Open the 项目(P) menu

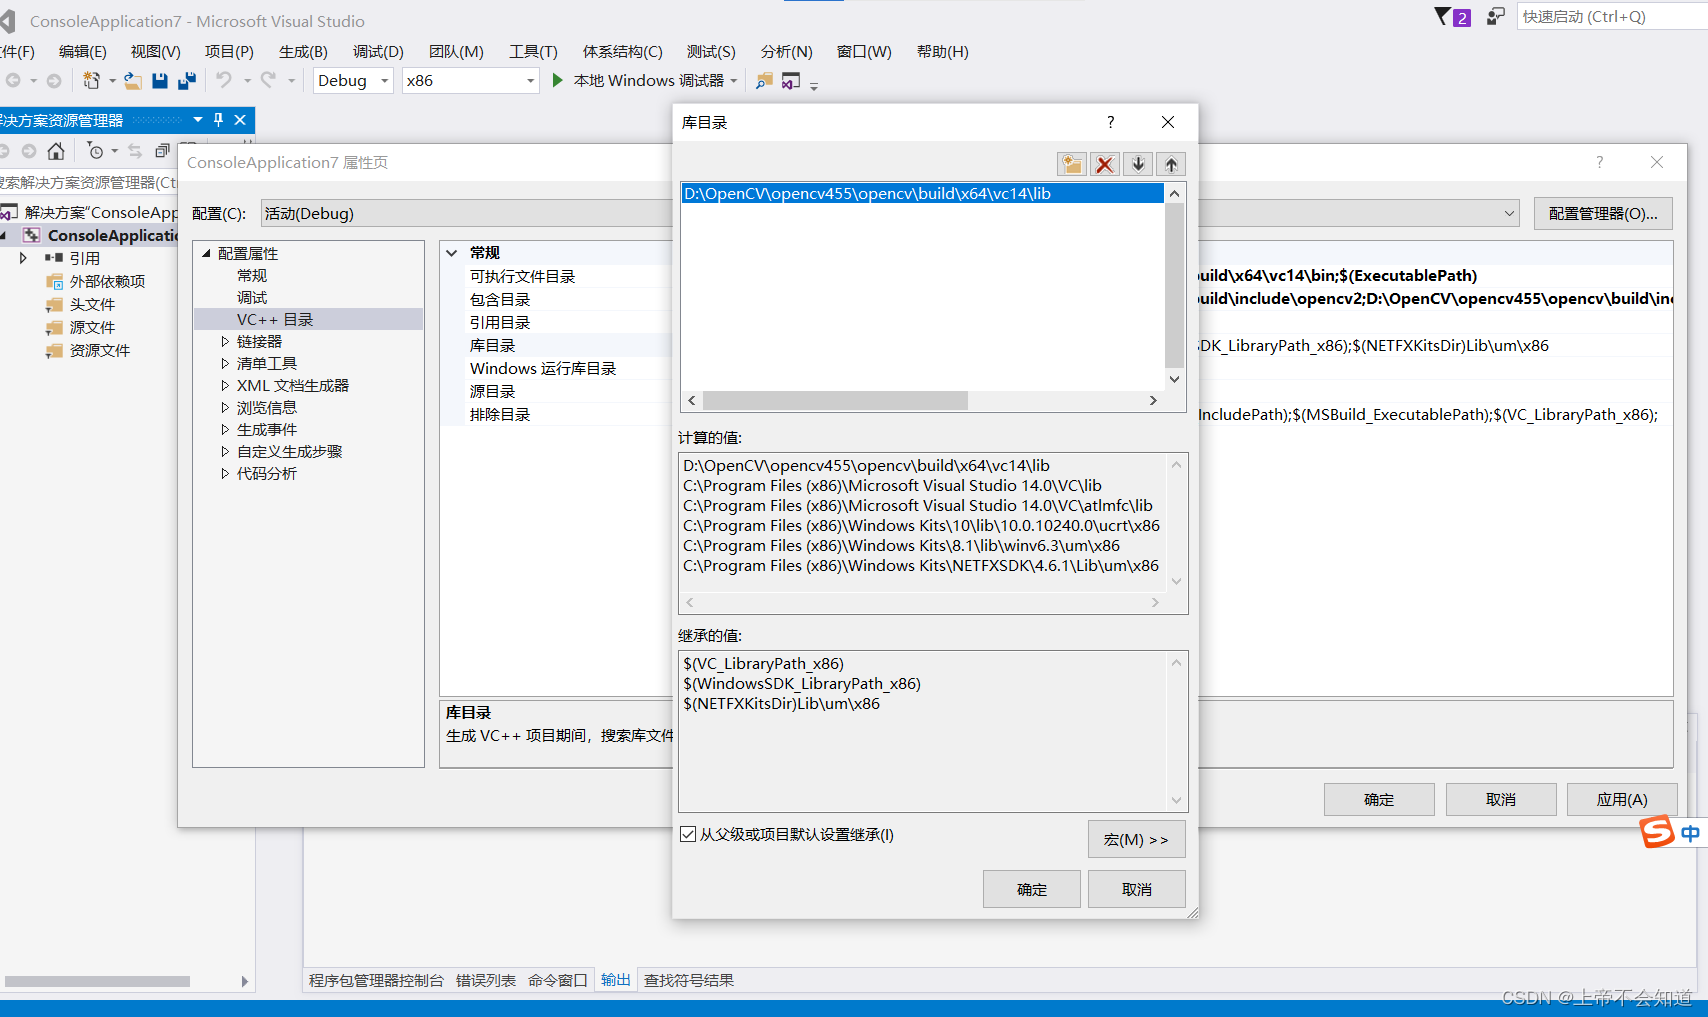229,51
